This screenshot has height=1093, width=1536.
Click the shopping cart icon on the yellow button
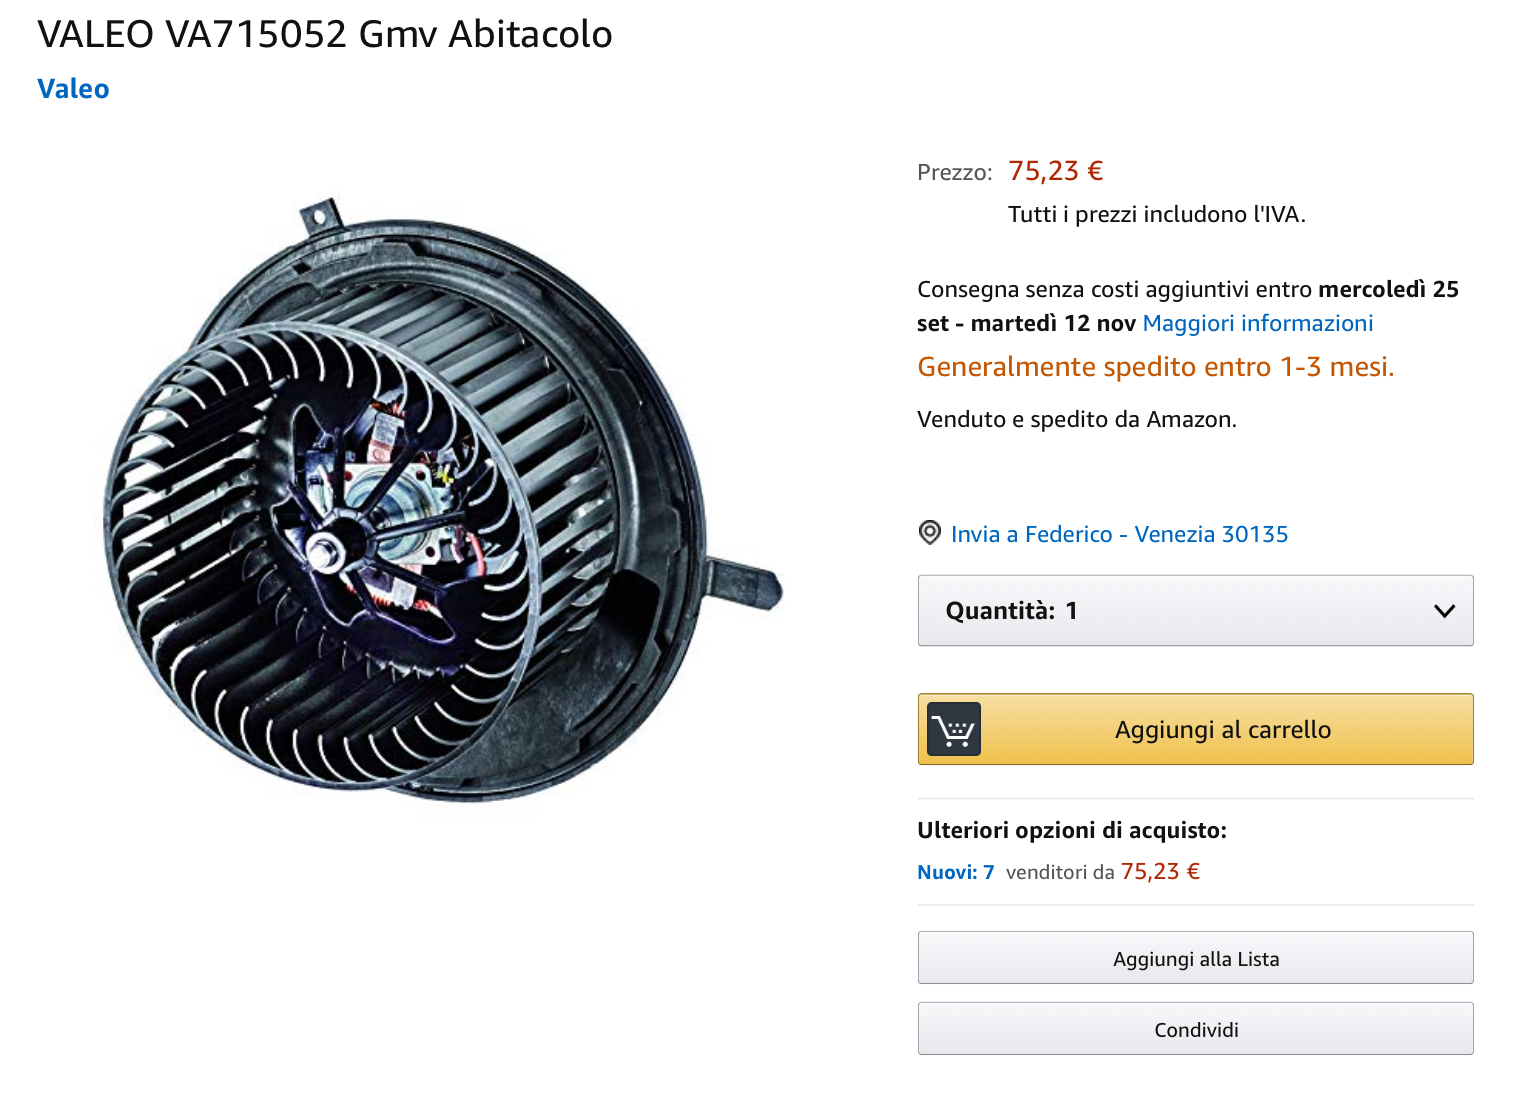coord(954,729)
